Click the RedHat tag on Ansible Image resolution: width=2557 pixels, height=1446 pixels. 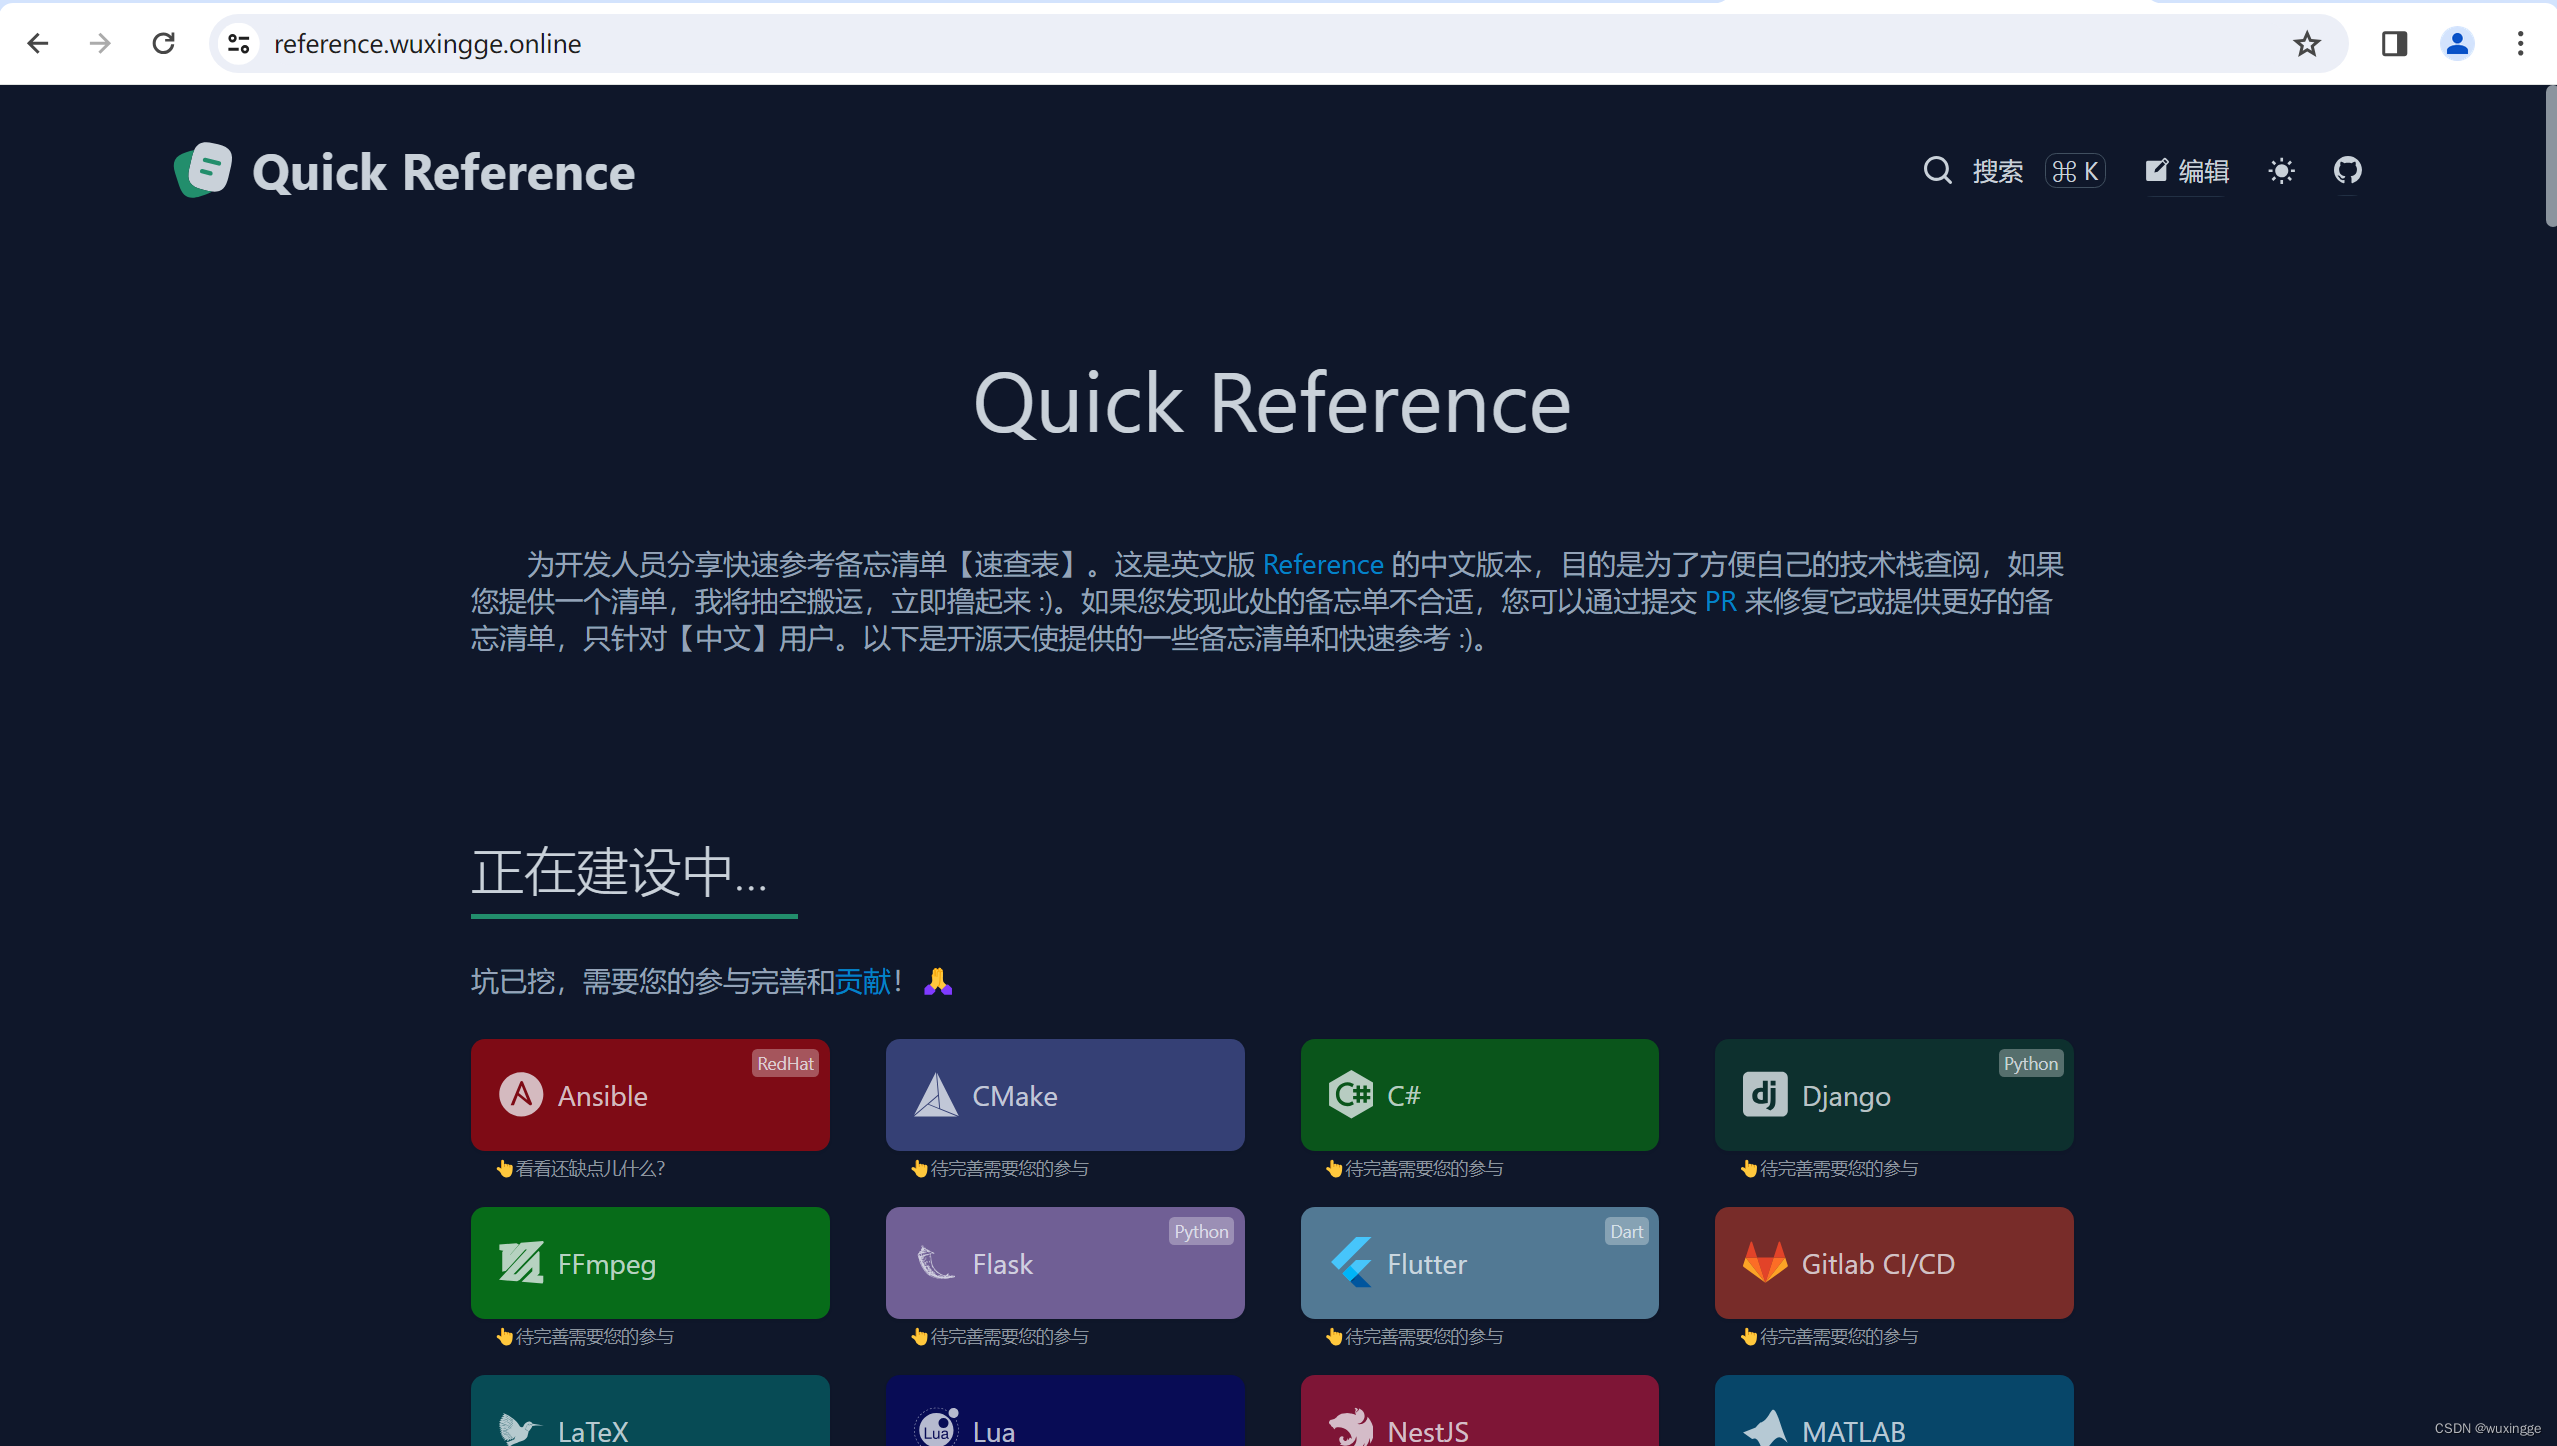[785, 1063]
